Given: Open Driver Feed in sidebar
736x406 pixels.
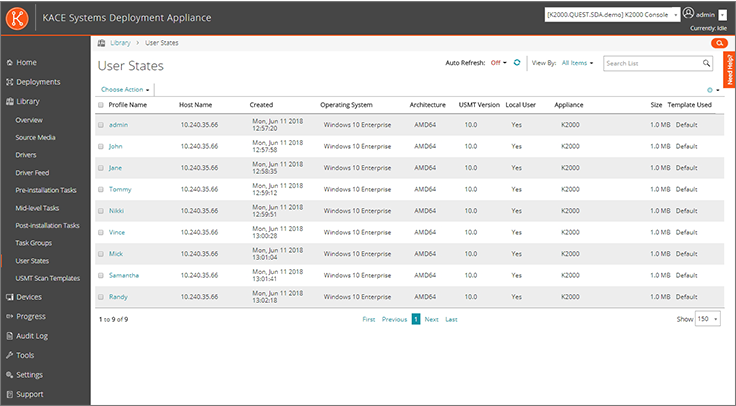Looking at the screenshot, I should pyautogui.click(x=32, y=173).
